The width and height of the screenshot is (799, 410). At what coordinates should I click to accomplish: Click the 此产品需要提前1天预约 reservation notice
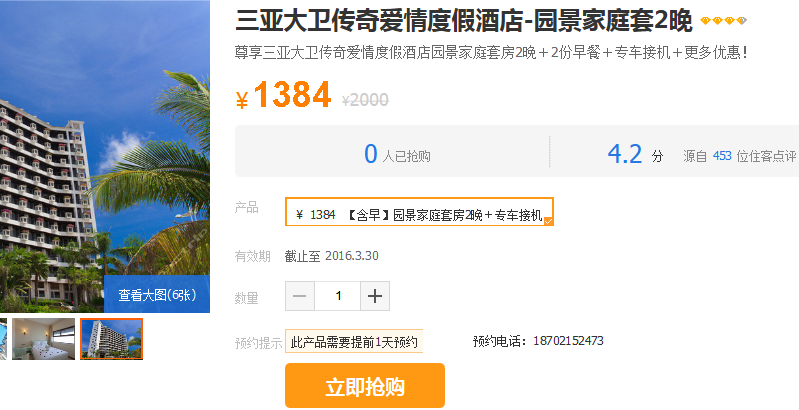354,341
